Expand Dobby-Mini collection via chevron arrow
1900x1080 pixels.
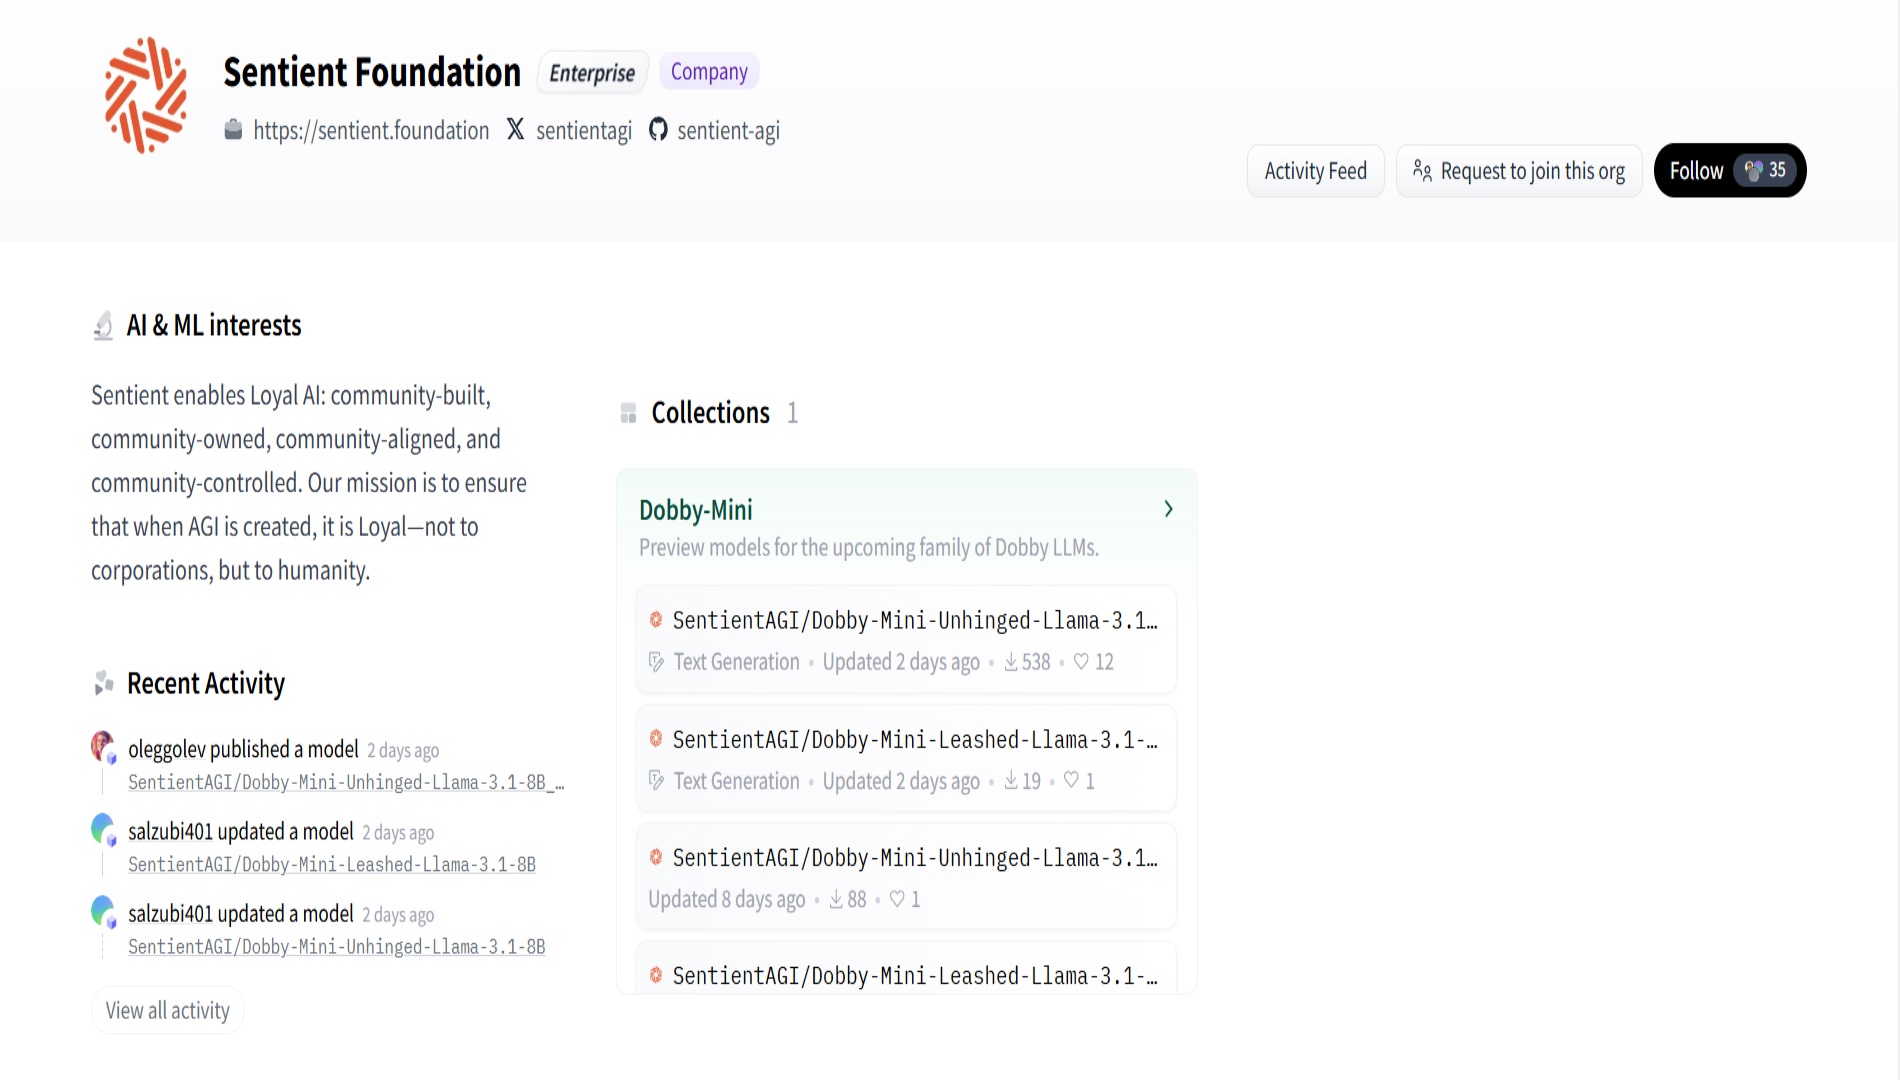pyautogui.click(x=1168, y=509)
